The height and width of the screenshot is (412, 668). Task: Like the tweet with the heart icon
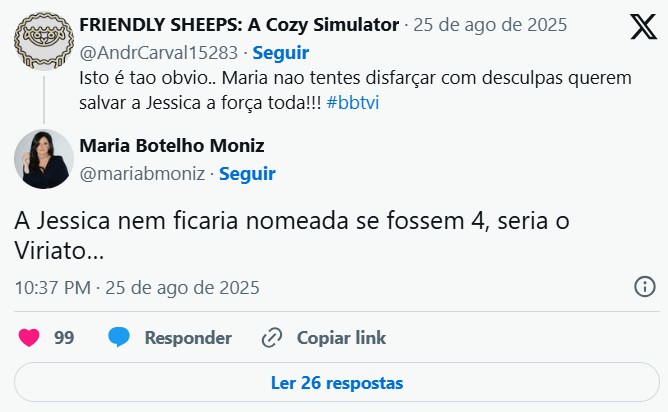[x=29, y=338]
